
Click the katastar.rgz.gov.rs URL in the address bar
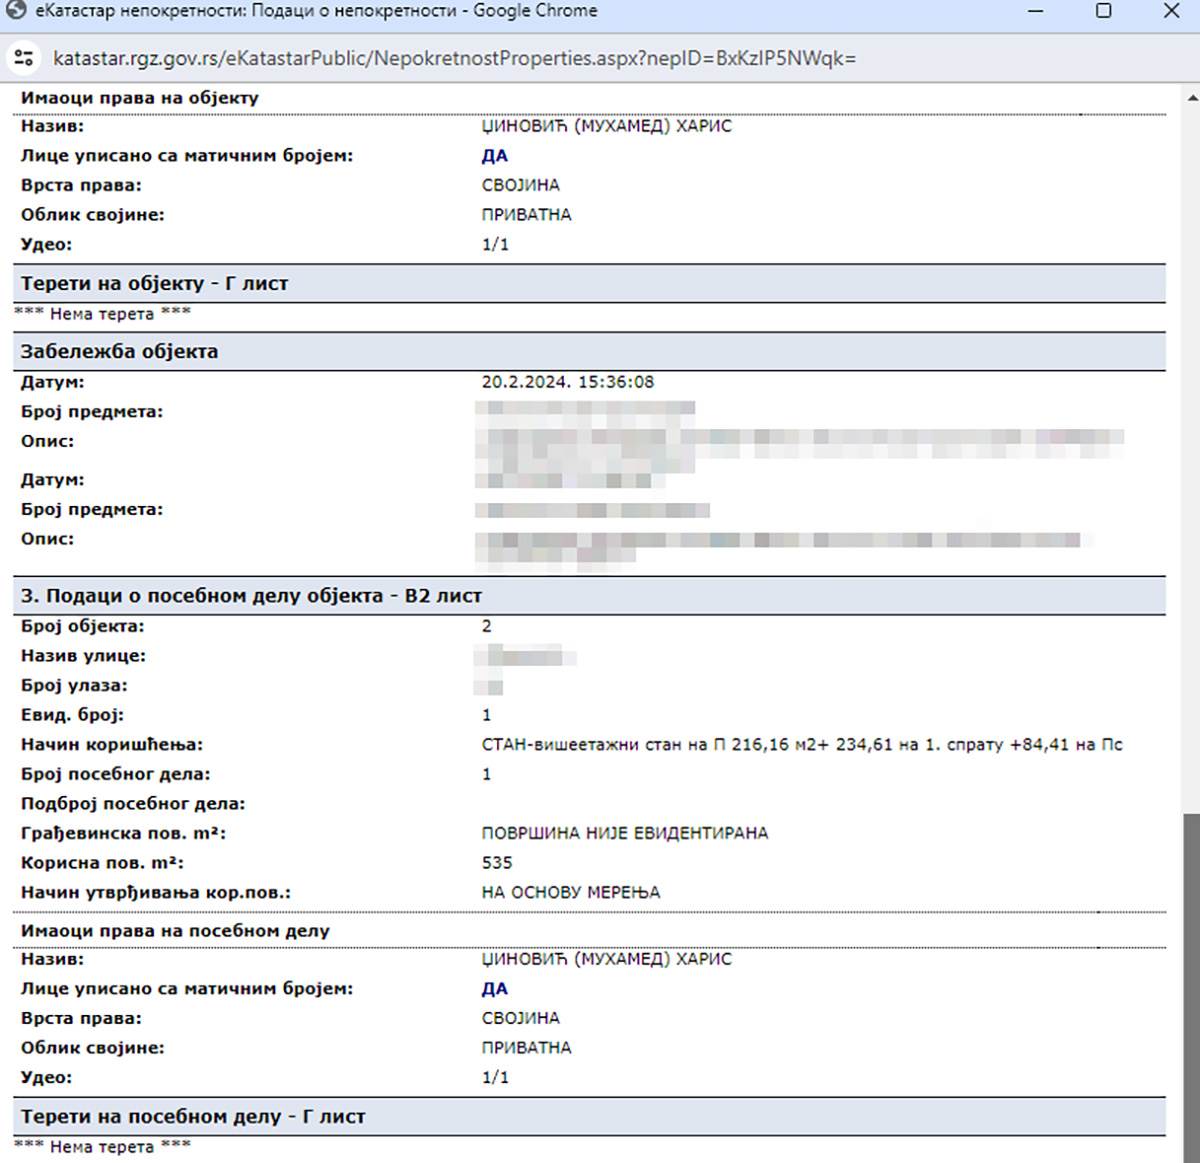[454, 58]
